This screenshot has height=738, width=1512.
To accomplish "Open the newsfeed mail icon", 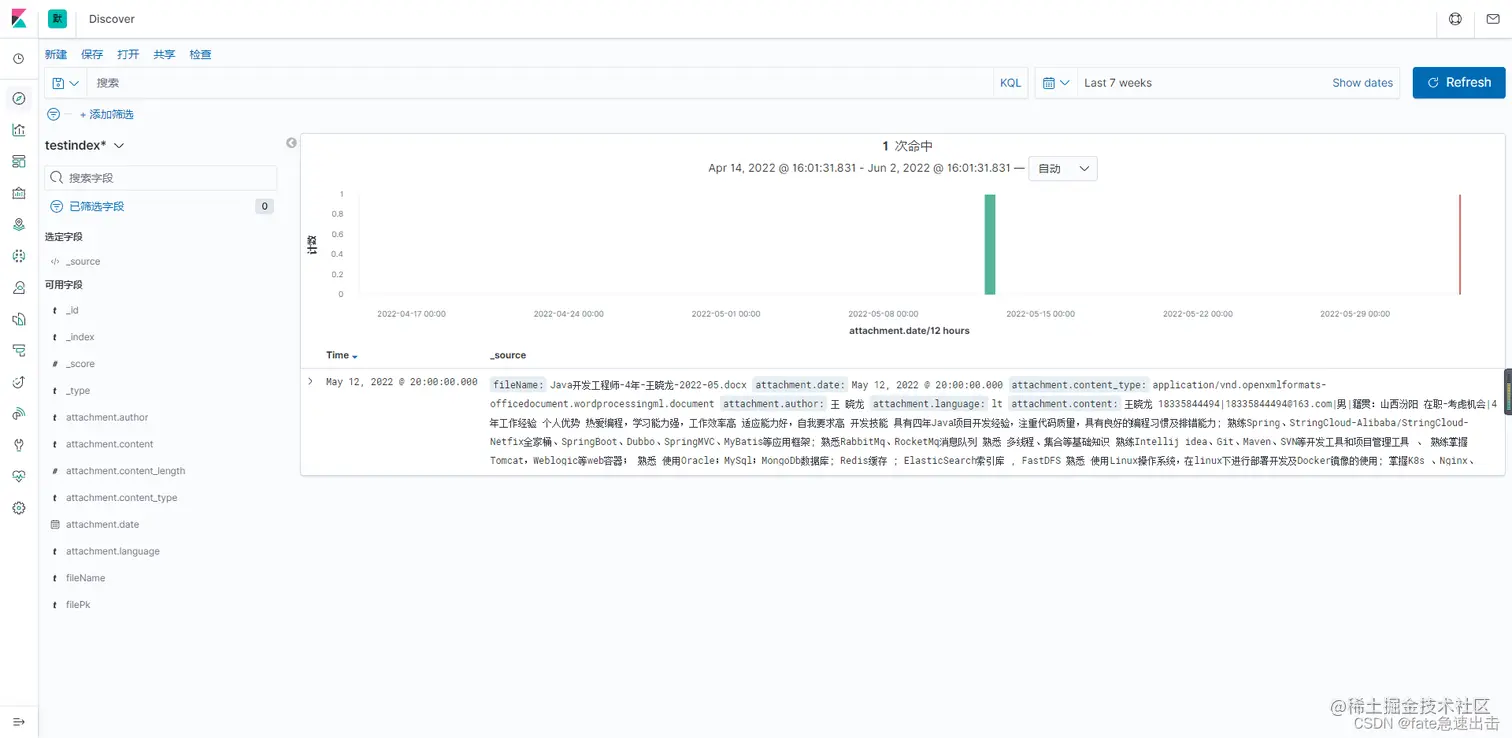I will [1493, 19].
